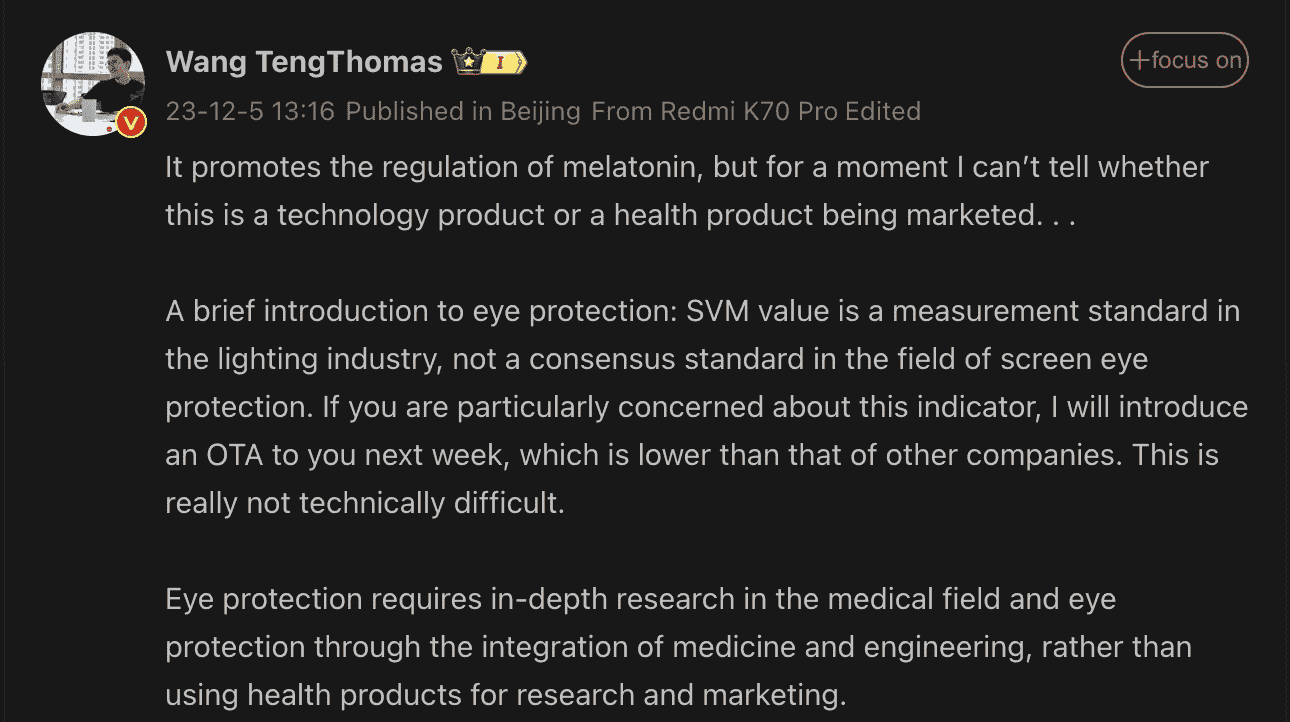Click the 23-12-5 13:16 post timestamp

(x=250, y=111)
